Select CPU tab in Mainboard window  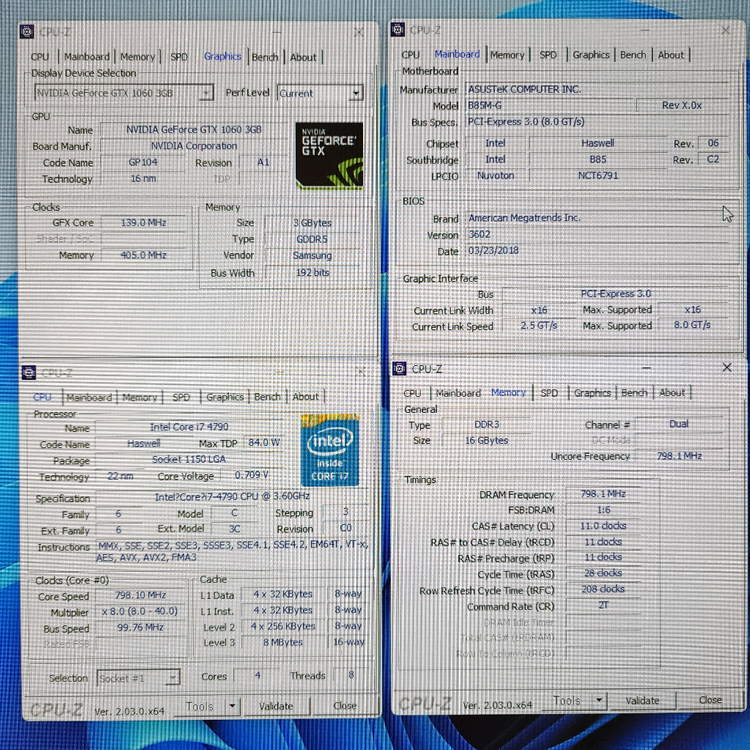[x=410, y=55]
